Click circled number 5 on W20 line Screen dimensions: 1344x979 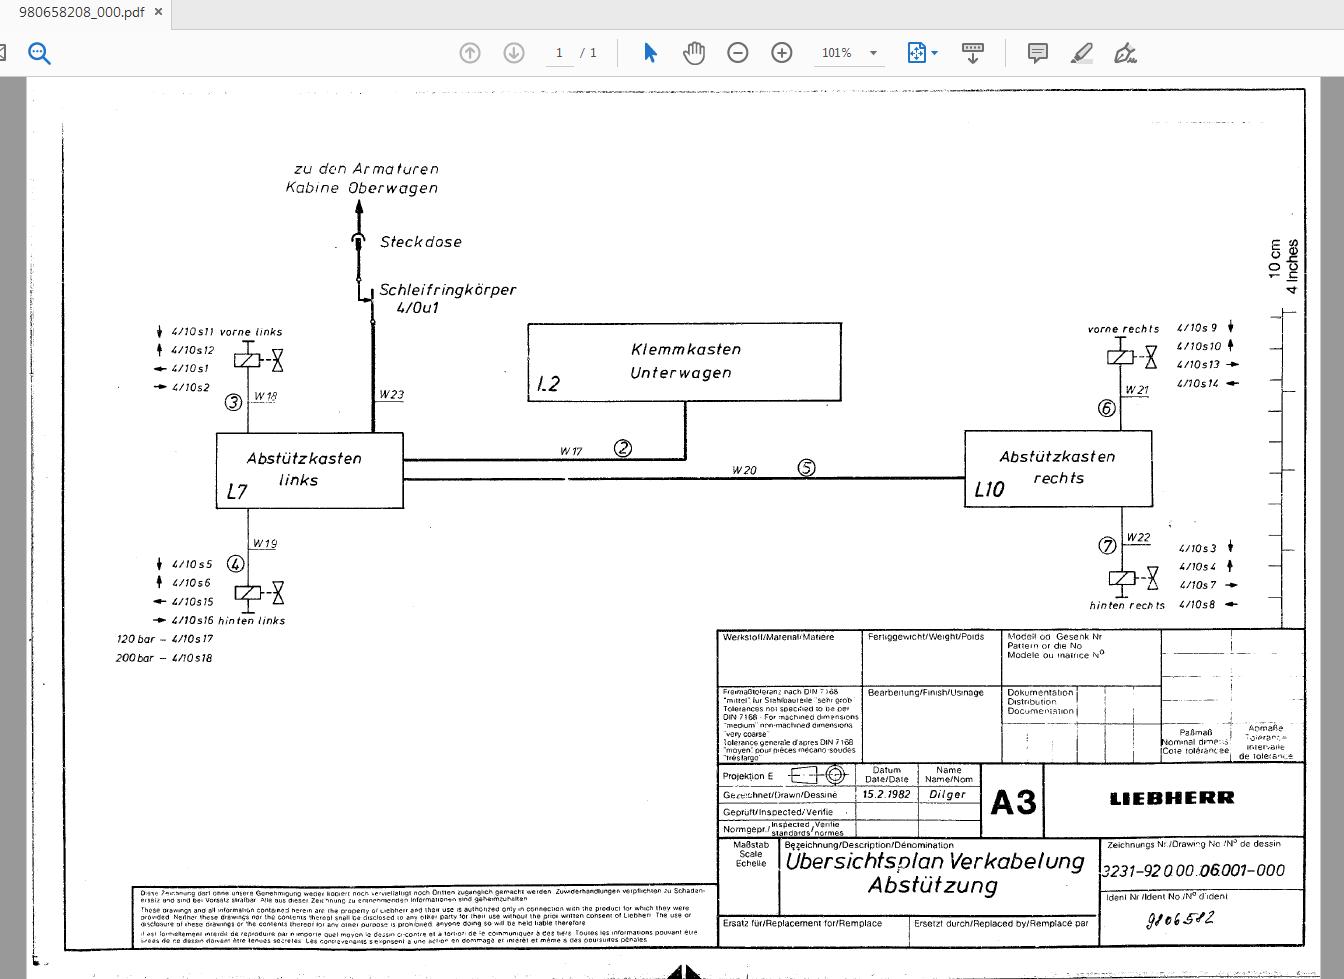806,467
